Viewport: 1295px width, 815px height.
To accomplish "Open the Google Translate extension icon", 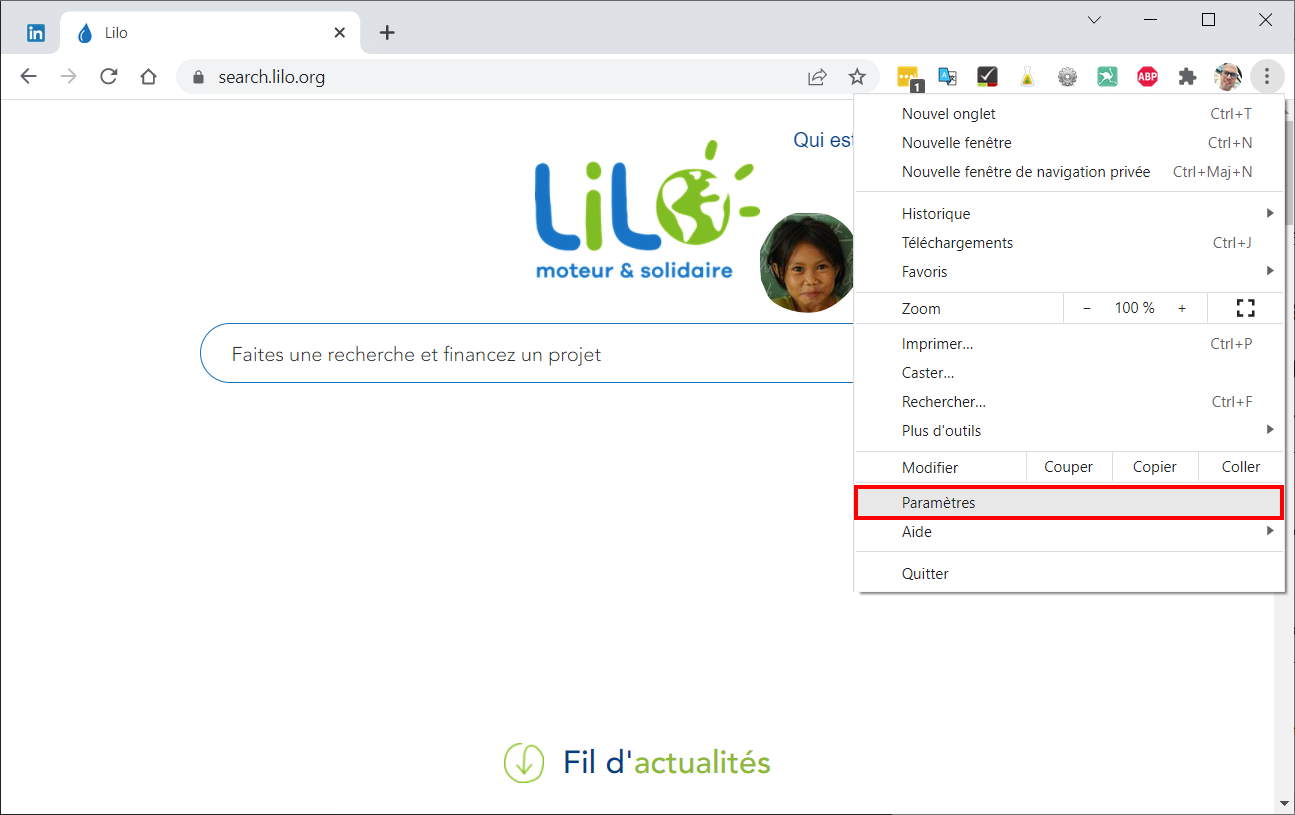I will pyautogui.click(x=947, y=77).
